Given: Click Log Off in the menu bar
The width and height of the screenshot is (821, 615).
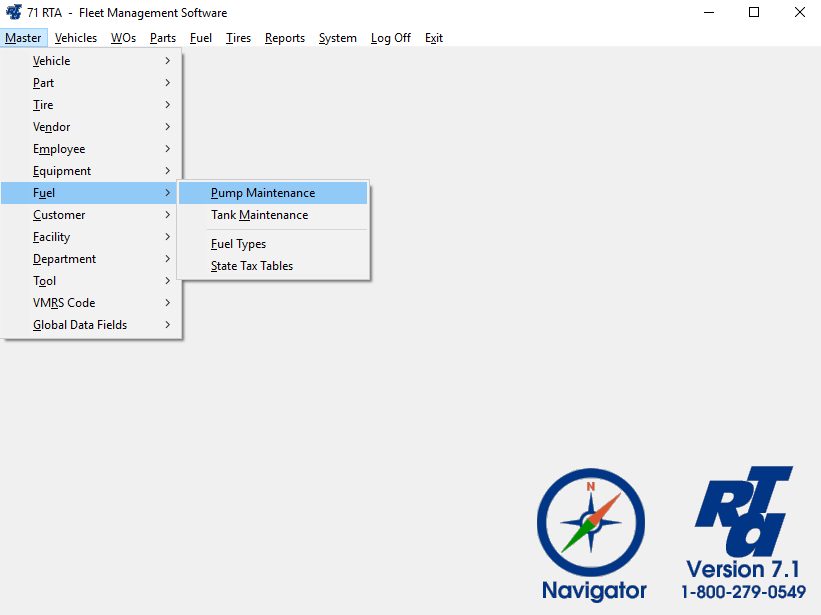Looking at the screenshot, I should 390,38.
